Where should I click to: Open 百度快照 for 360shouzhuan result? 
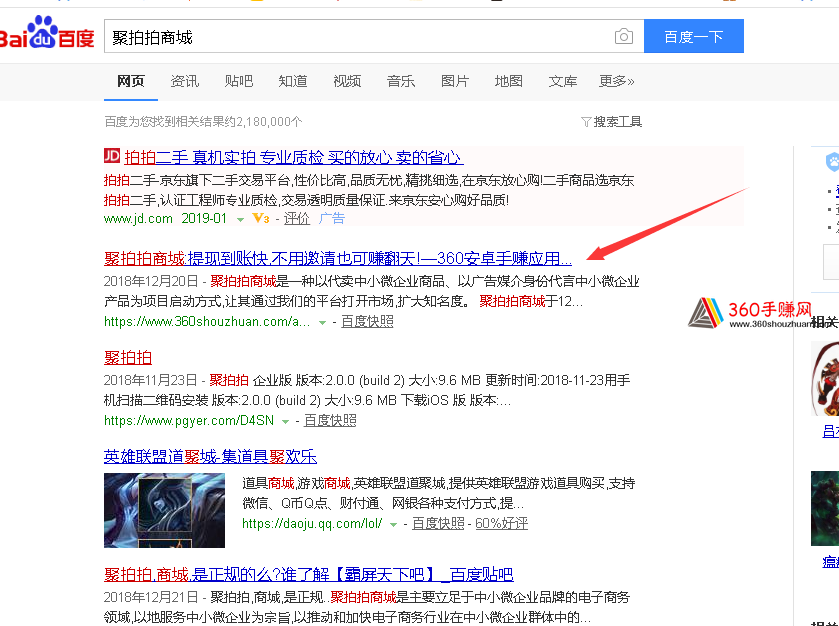click(x=367, y=321)
